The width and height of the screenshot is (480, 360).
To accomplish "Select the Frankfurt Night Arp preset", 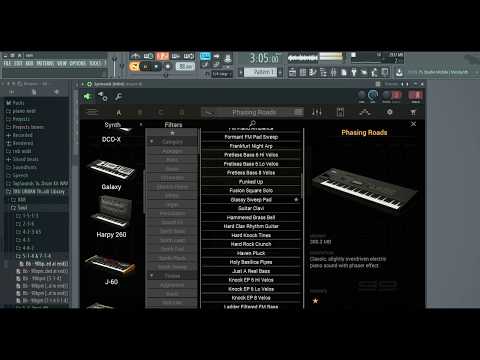I will coord(251,146).
